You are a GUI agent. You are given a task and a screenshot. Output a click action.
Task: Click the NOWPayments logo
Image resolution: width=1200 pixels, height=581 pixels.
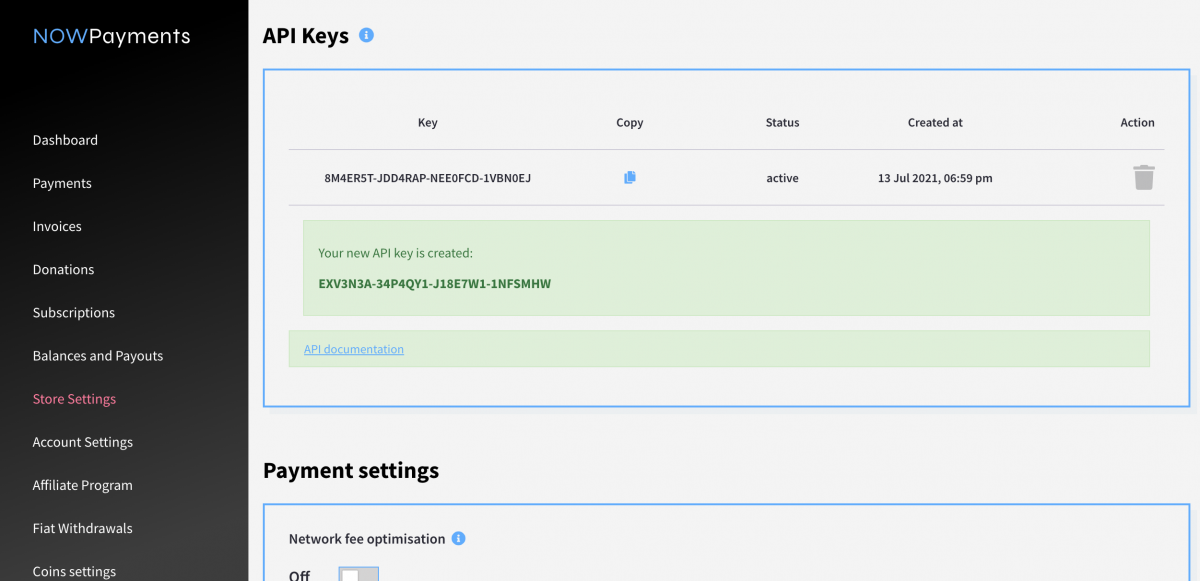111,36
